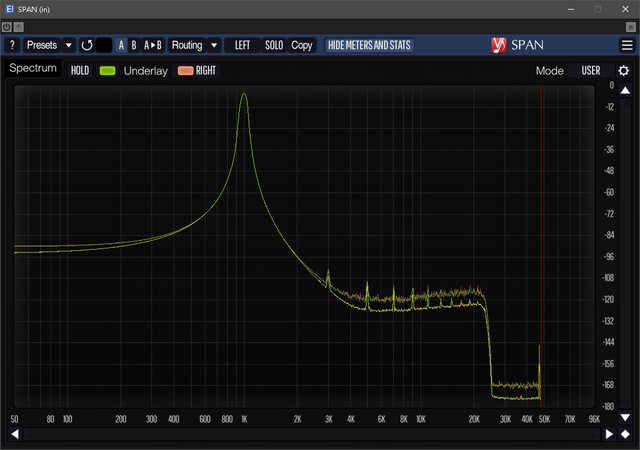
Task: Click the reset/undo circular arrow icon
Action: coord(86,45)
